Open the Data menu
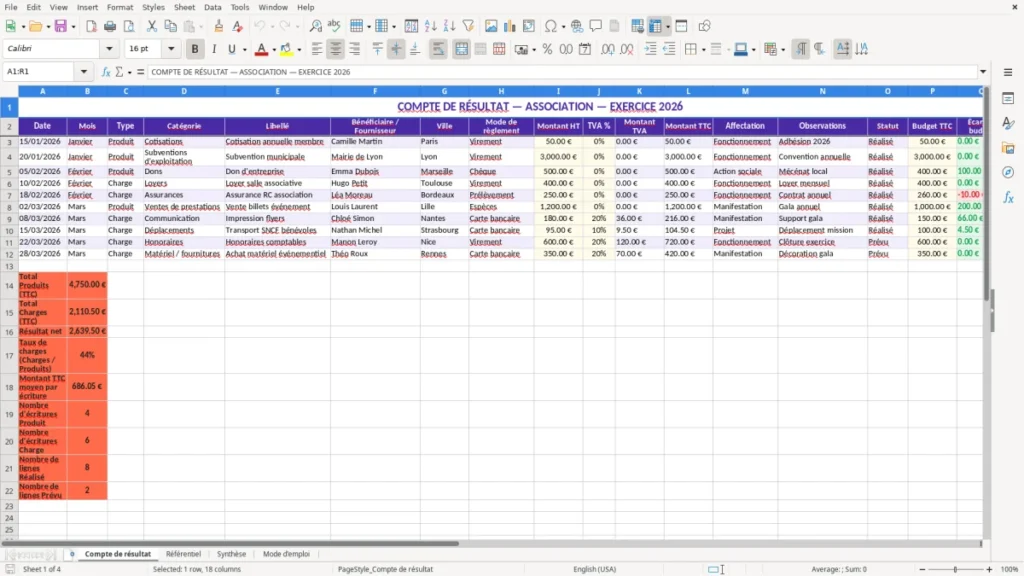The height and width of the screenshot is (576, 1024). pyautogui.click(x=212, y=7)
